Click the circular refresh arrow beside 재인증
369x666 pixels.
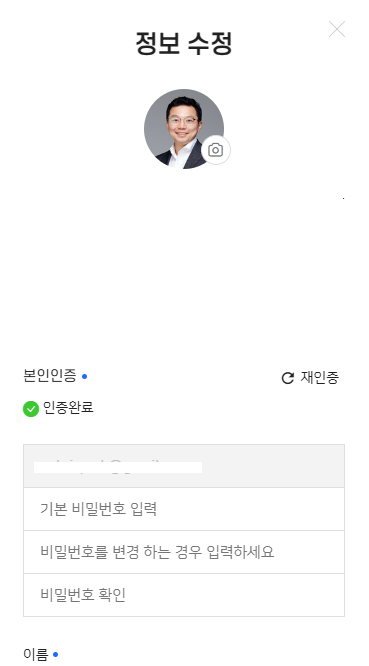288,378
